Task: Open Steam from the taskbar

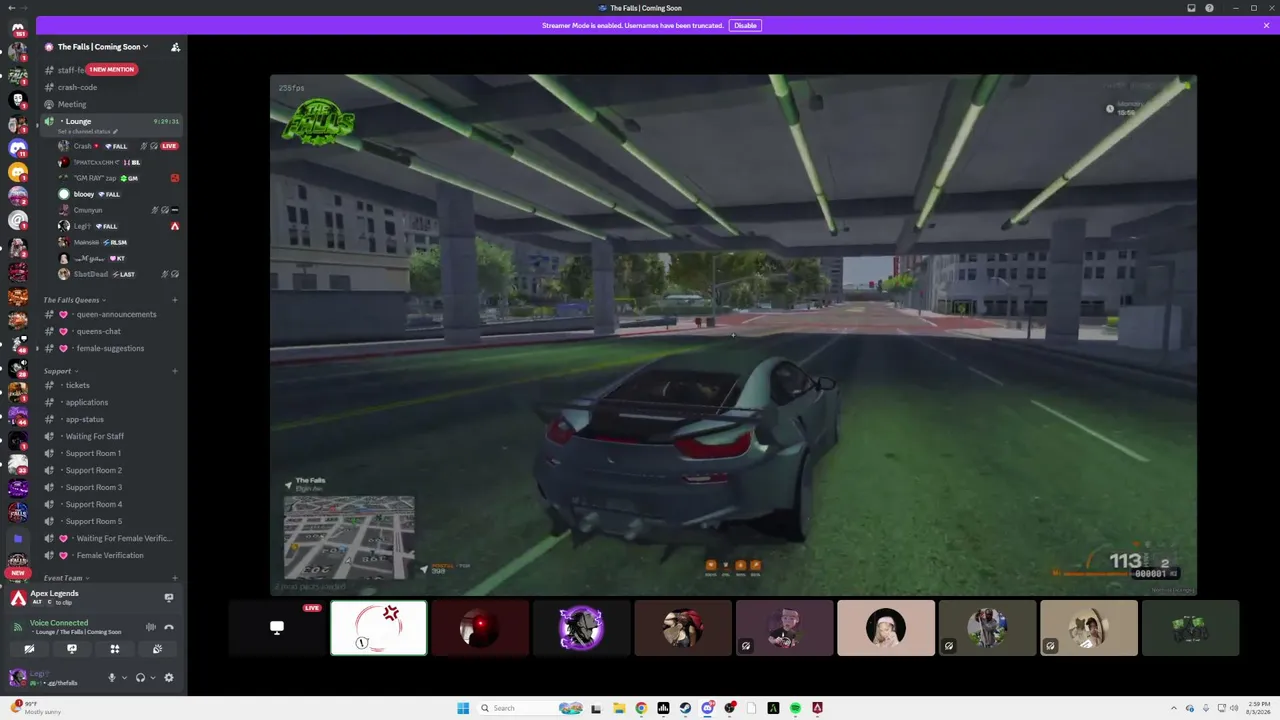Action: [685, 708]
